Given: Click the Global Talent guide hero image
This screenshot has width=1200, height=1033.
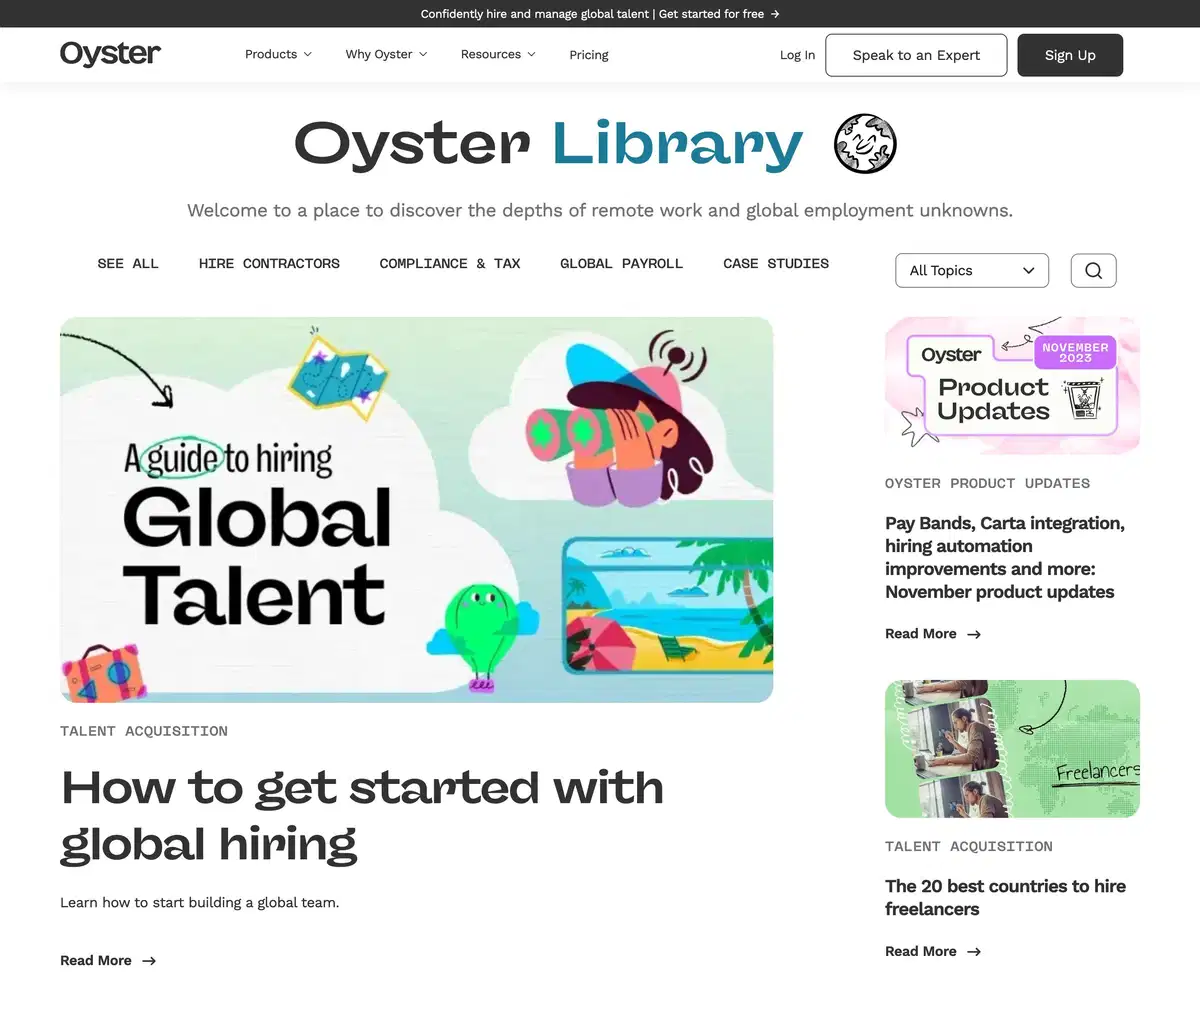Looking at the screenshot, I should [416, 510].
